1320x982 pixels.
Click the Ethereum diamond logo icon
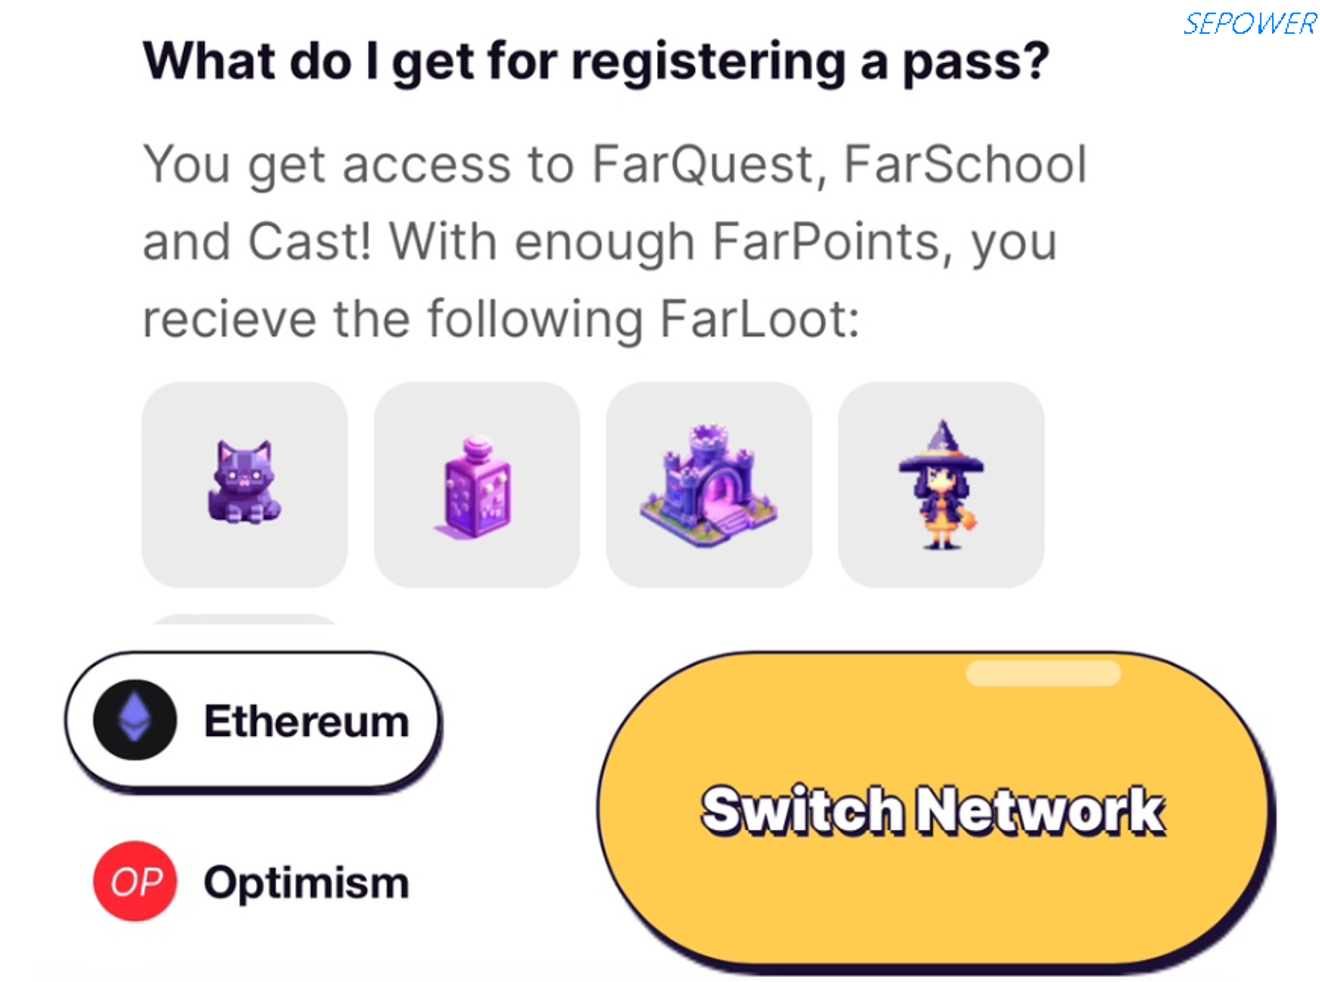(135, 720)
